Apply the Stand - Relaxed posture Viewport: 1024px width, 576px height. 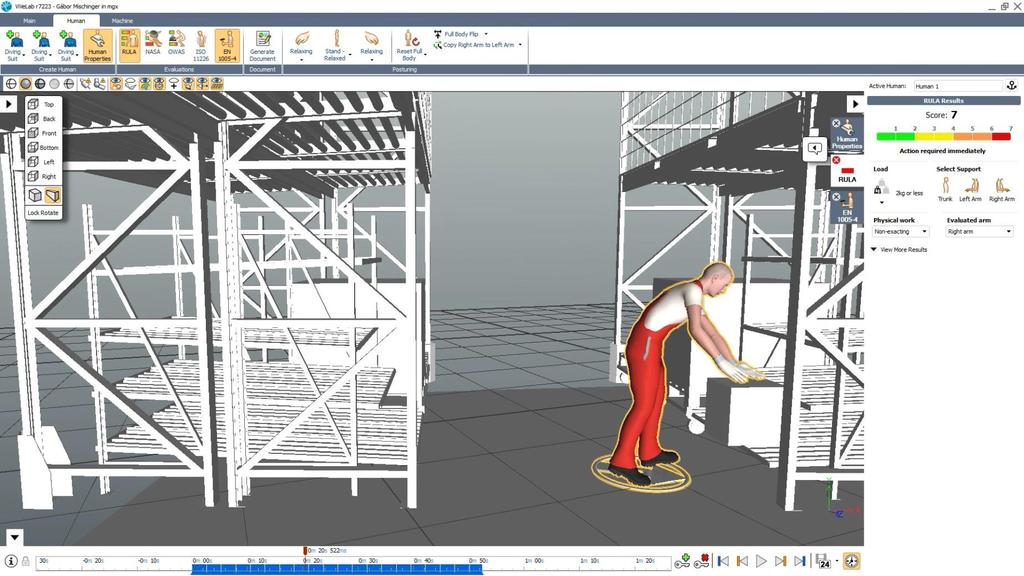335,46
